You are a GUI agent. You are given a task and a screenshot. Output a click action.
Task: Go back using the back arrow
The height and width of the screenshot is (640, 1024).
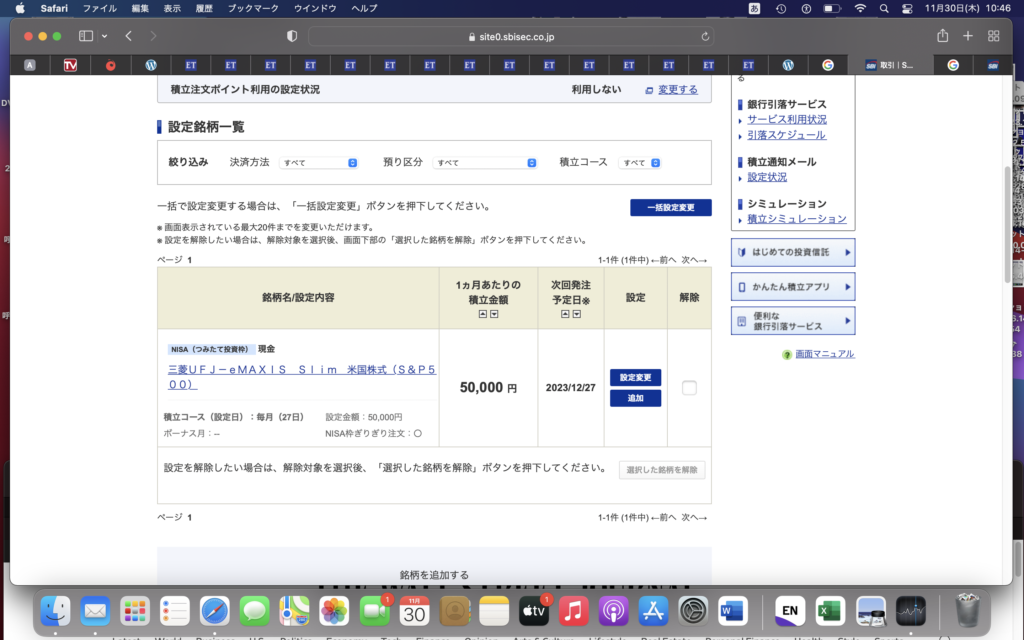coord(127,33)
